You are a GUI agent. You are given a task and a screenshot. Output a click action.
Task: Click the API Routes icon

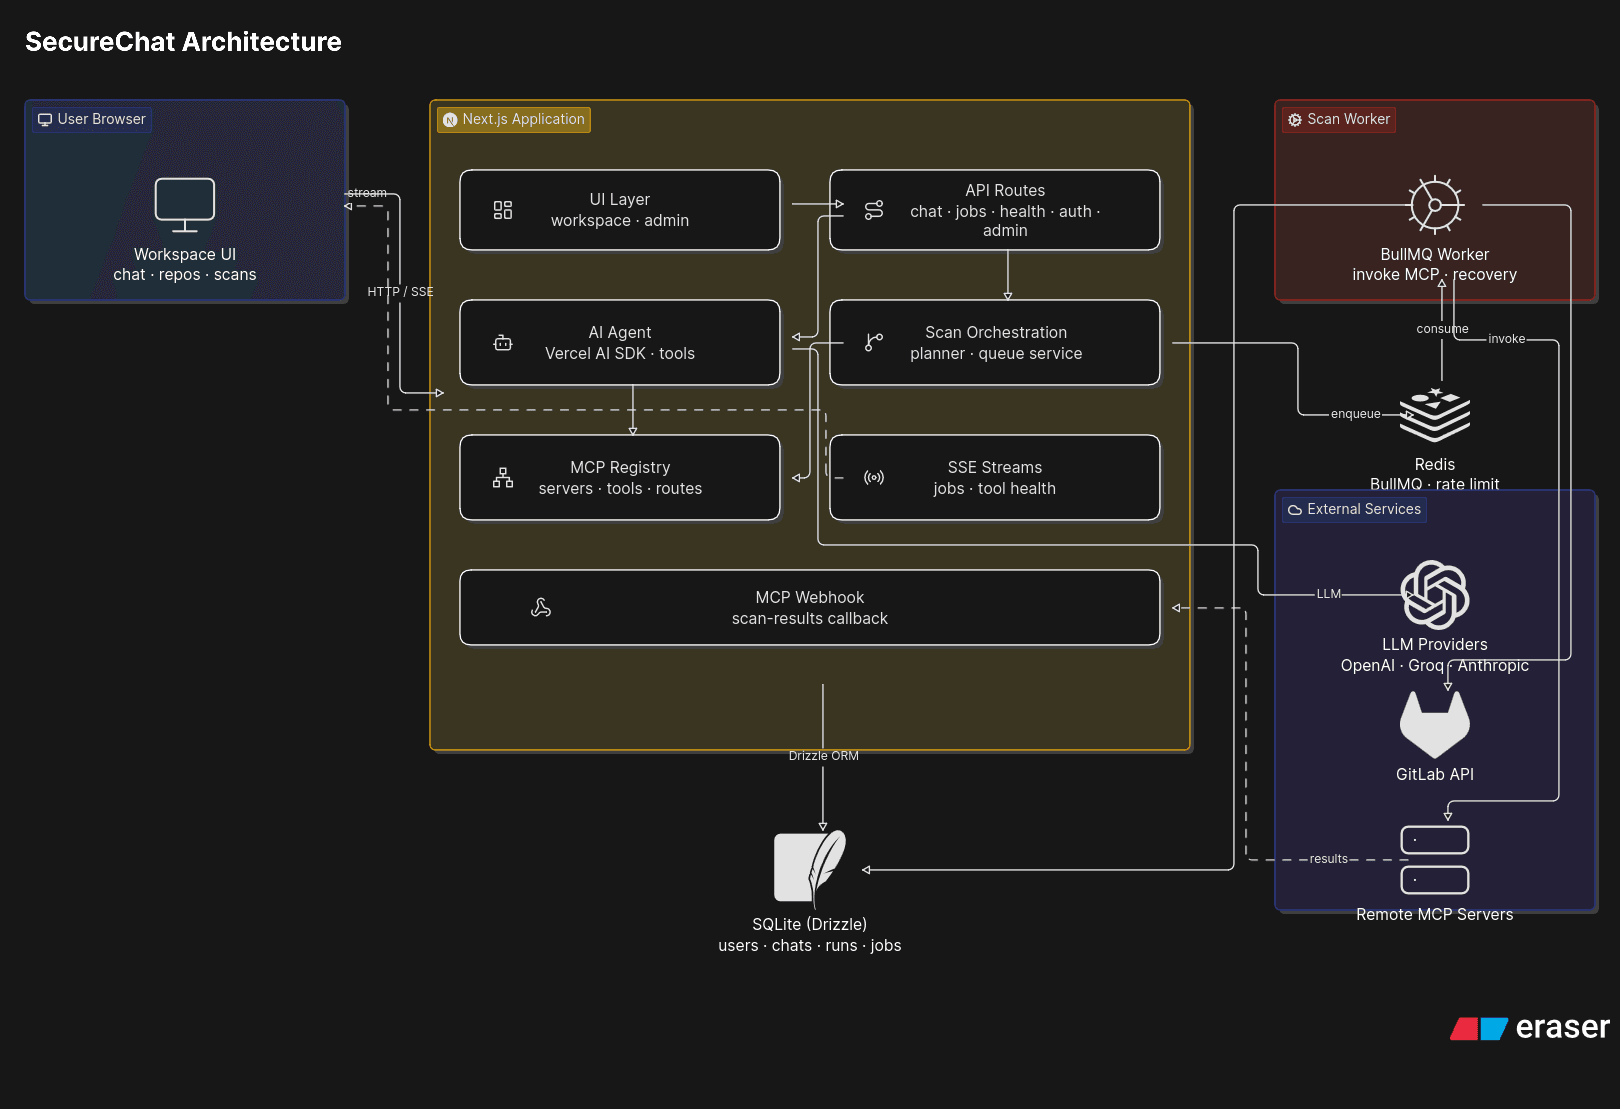pyautogui.click(x=874, y=210)
